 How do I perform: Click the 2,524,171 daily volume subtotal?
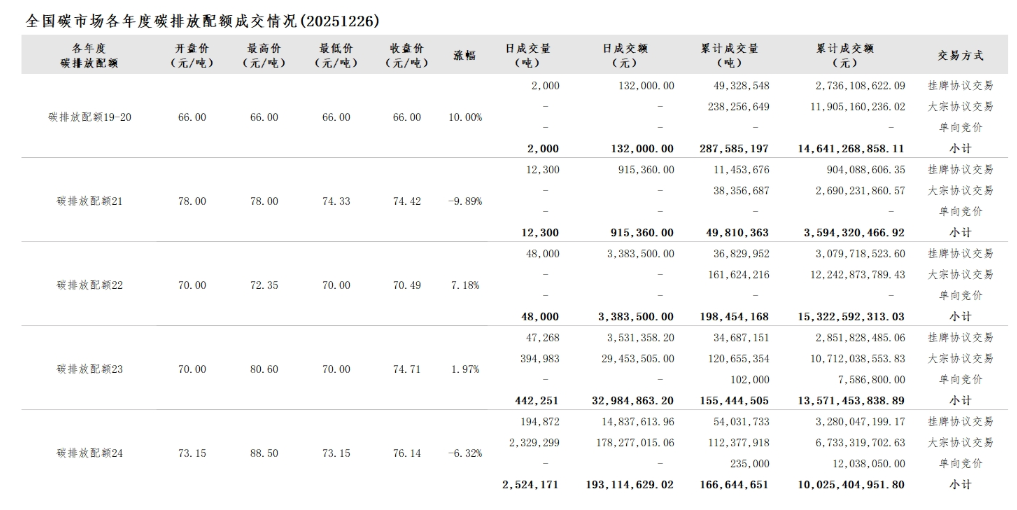(530, 484)
